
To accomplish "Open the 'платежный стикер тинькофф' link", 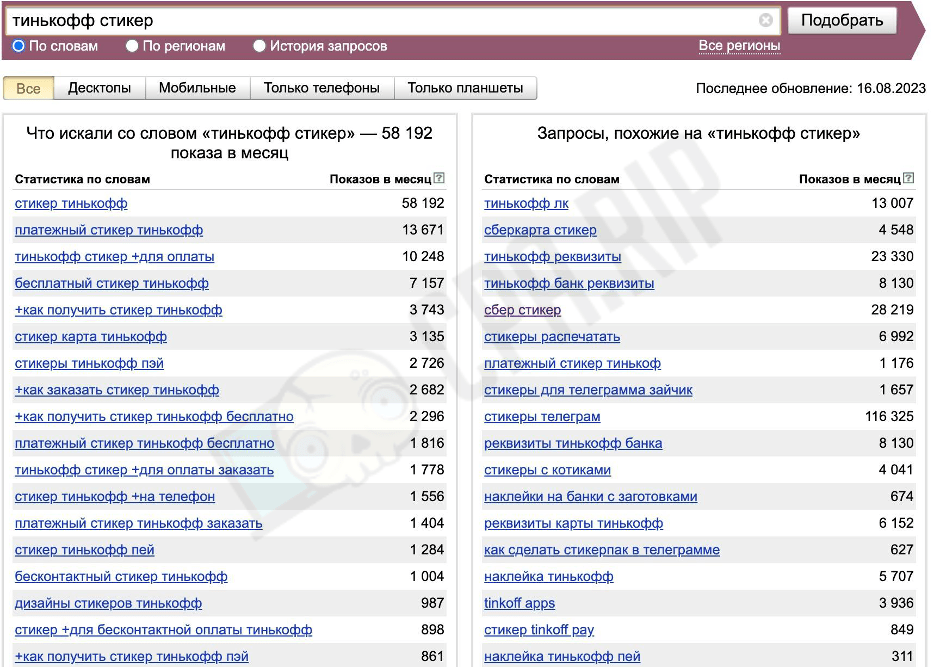I will [x=109, y=230].
